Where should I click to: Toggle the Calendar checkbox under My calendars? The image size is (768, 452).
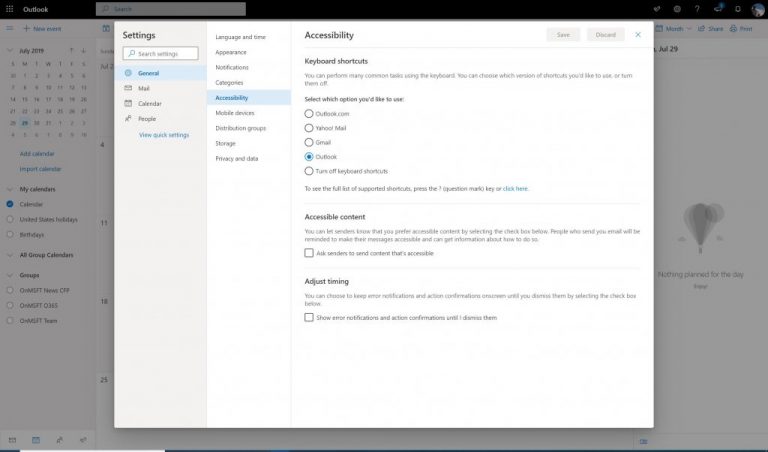(10, 204)
